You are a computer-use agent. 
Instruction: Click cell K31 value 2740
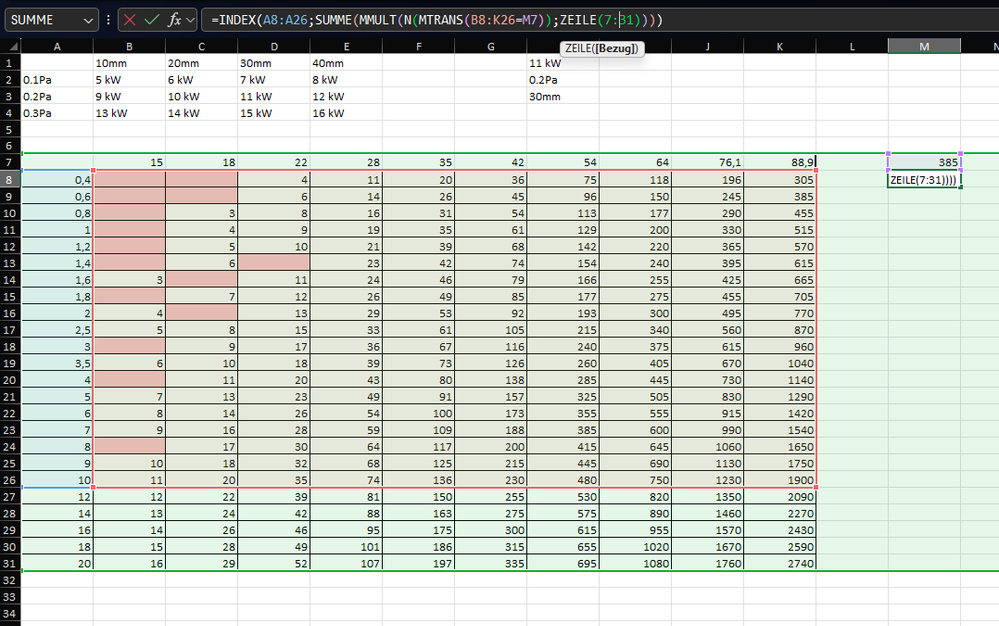[x=780, y=563]
